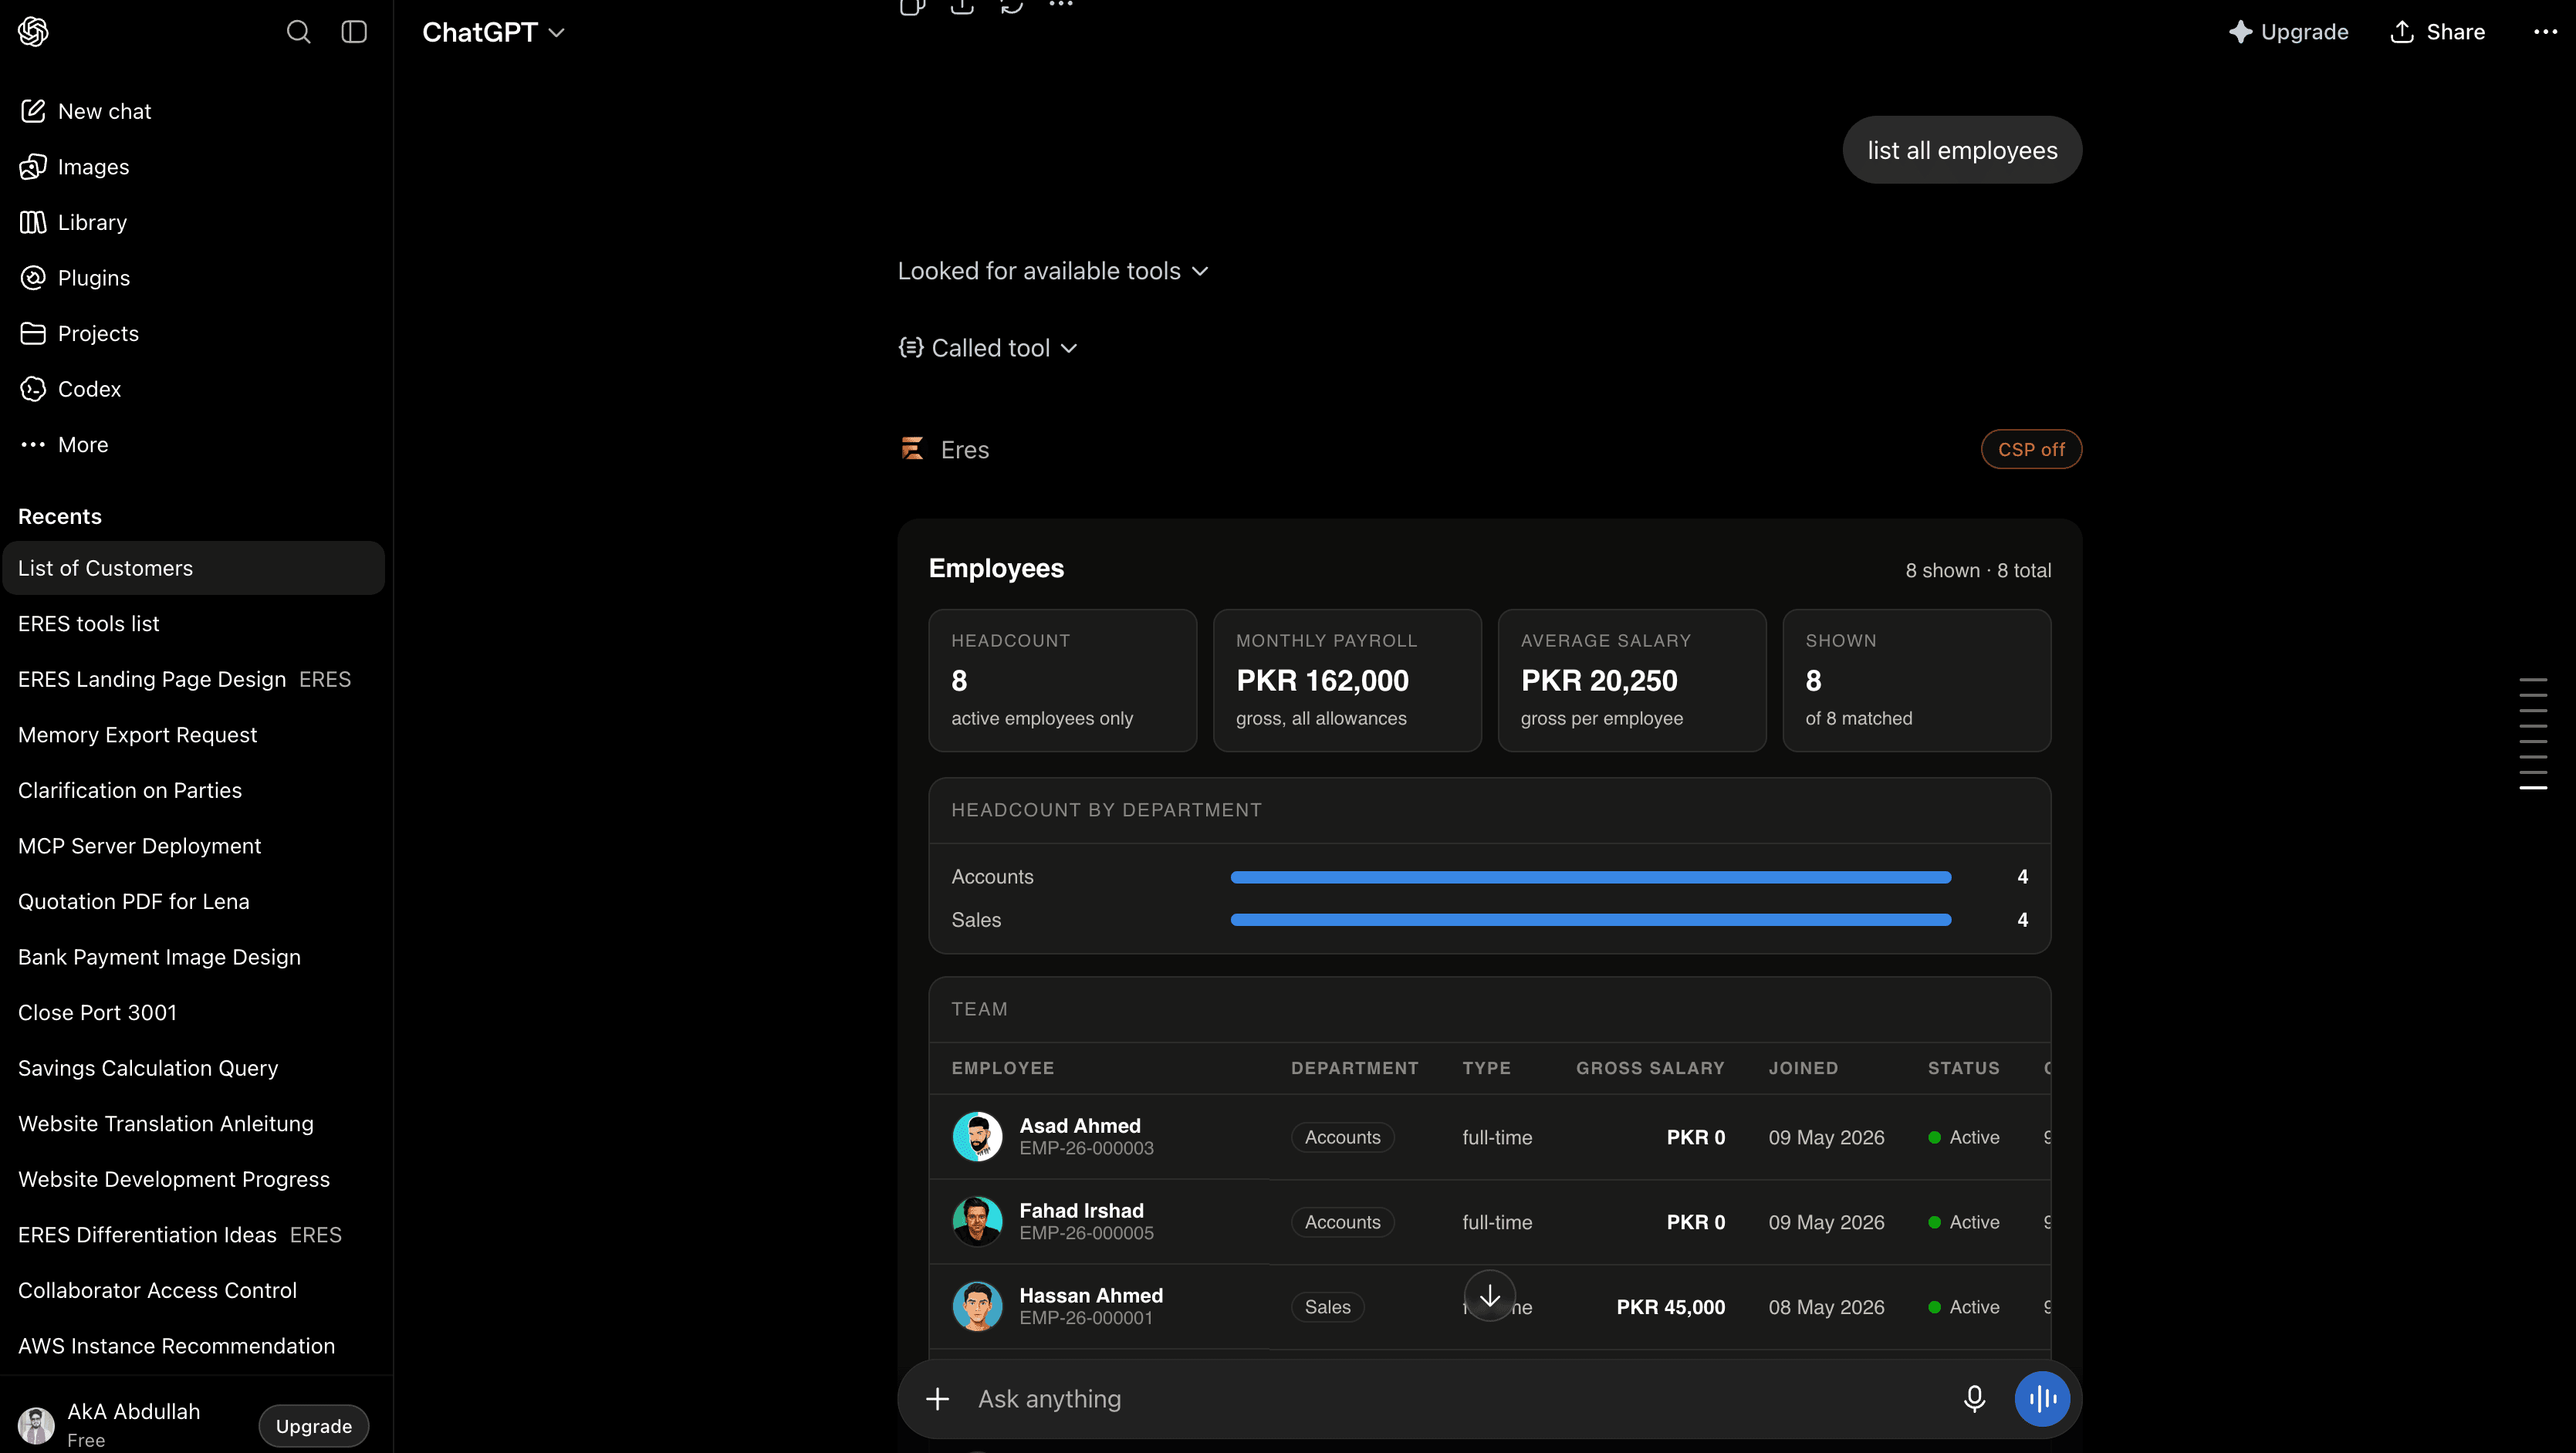Click the CSP off badge

(2031, 449)
